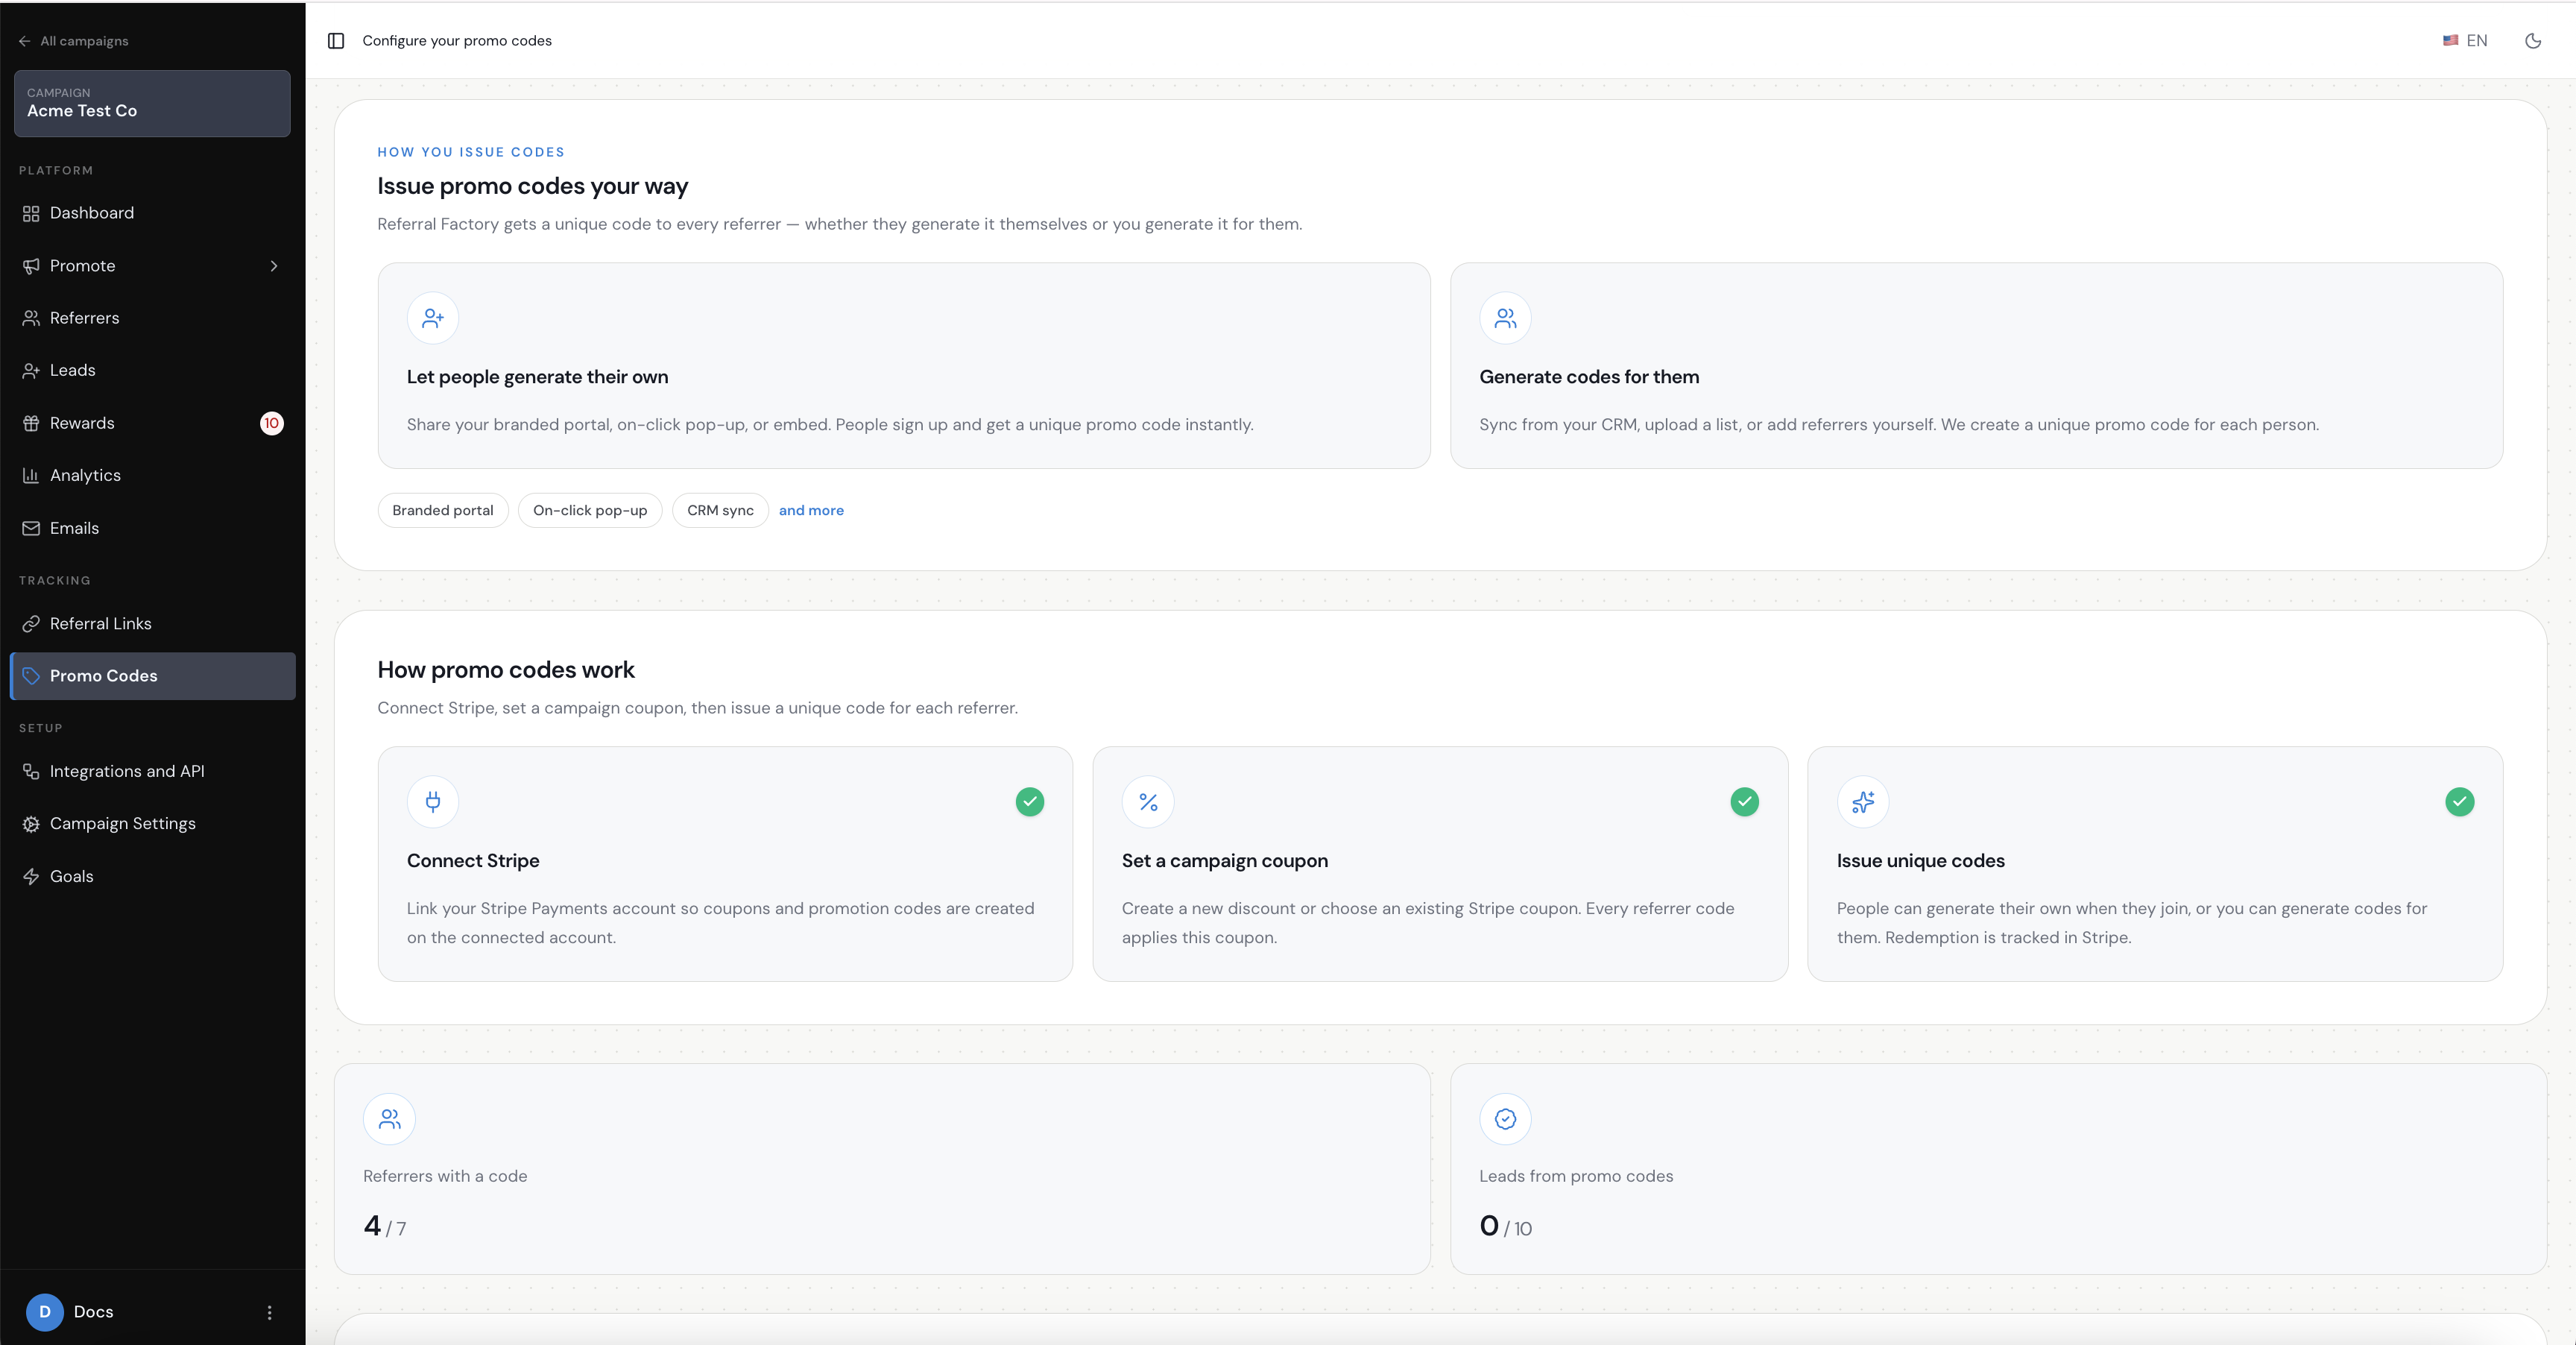Click the CRM sync chip
Image resolution: width=2576 pixels, height=1345 pixels.
tap(720, 510)
